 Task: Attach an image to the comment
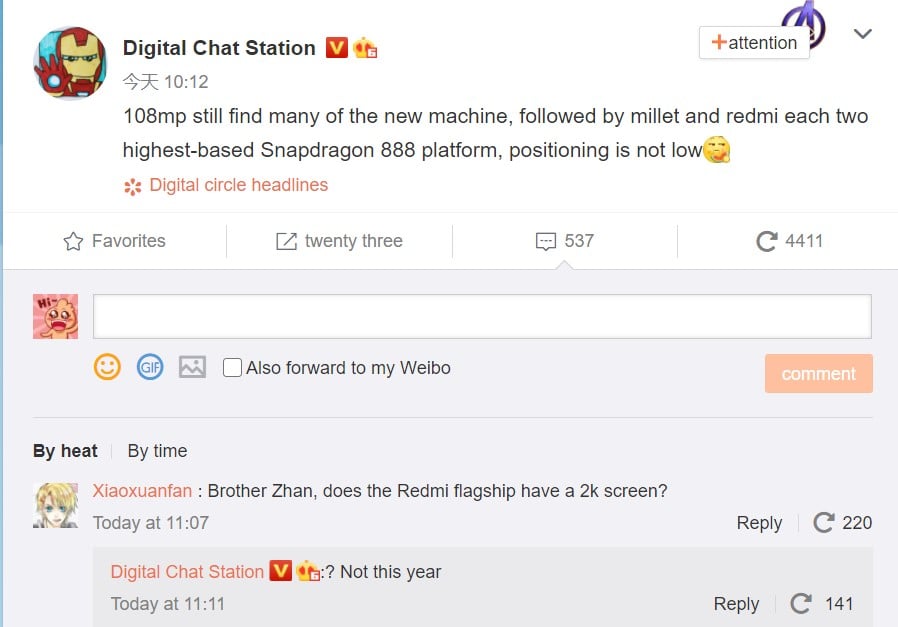(x=192, y=367)
